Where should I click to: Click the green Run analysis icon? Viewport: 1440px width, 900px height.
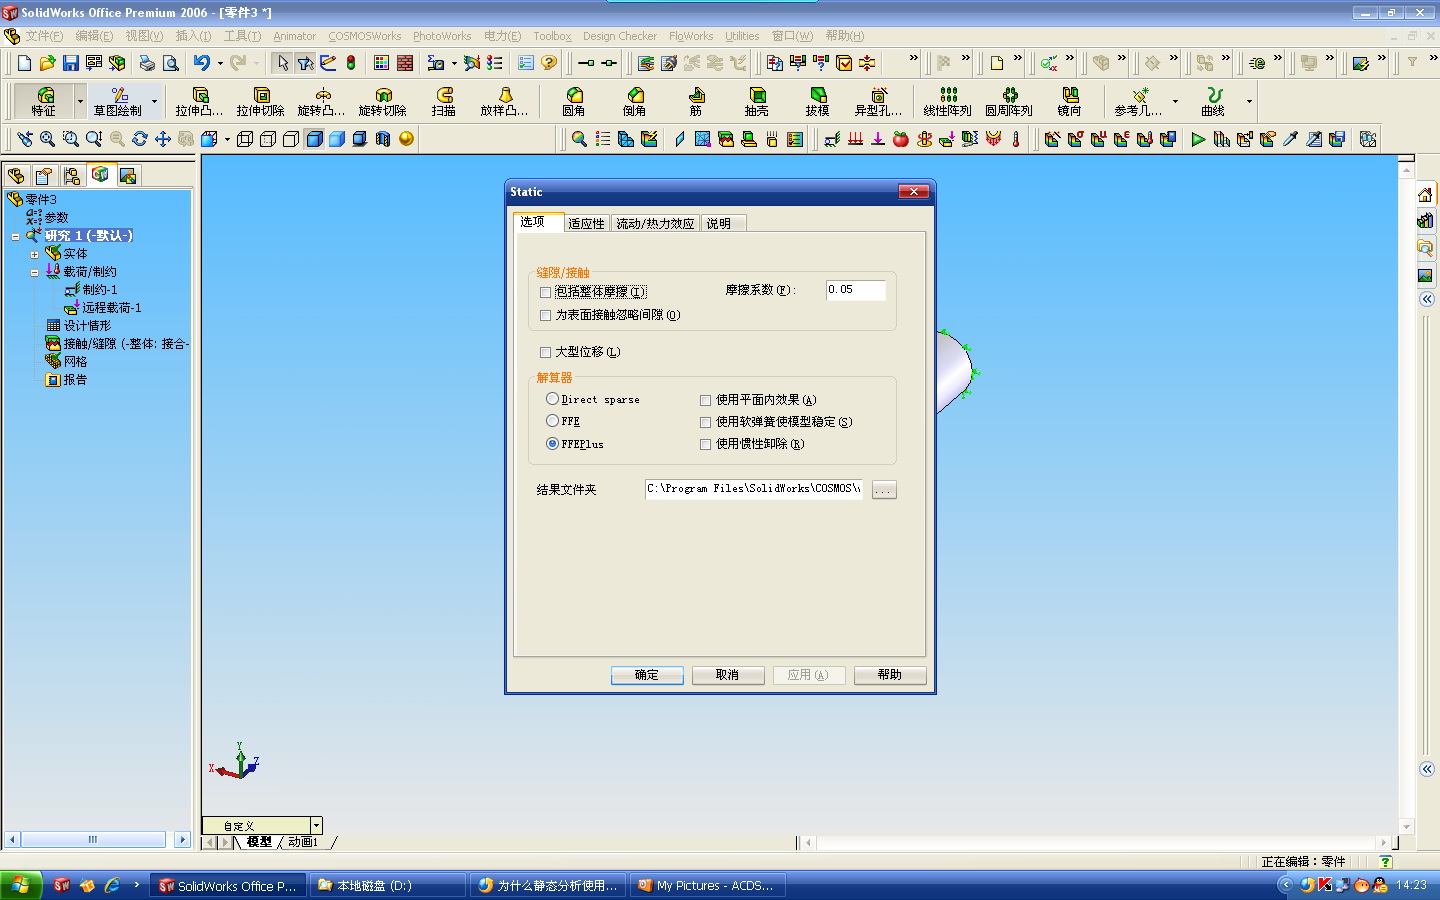[x=1198, y=139]
